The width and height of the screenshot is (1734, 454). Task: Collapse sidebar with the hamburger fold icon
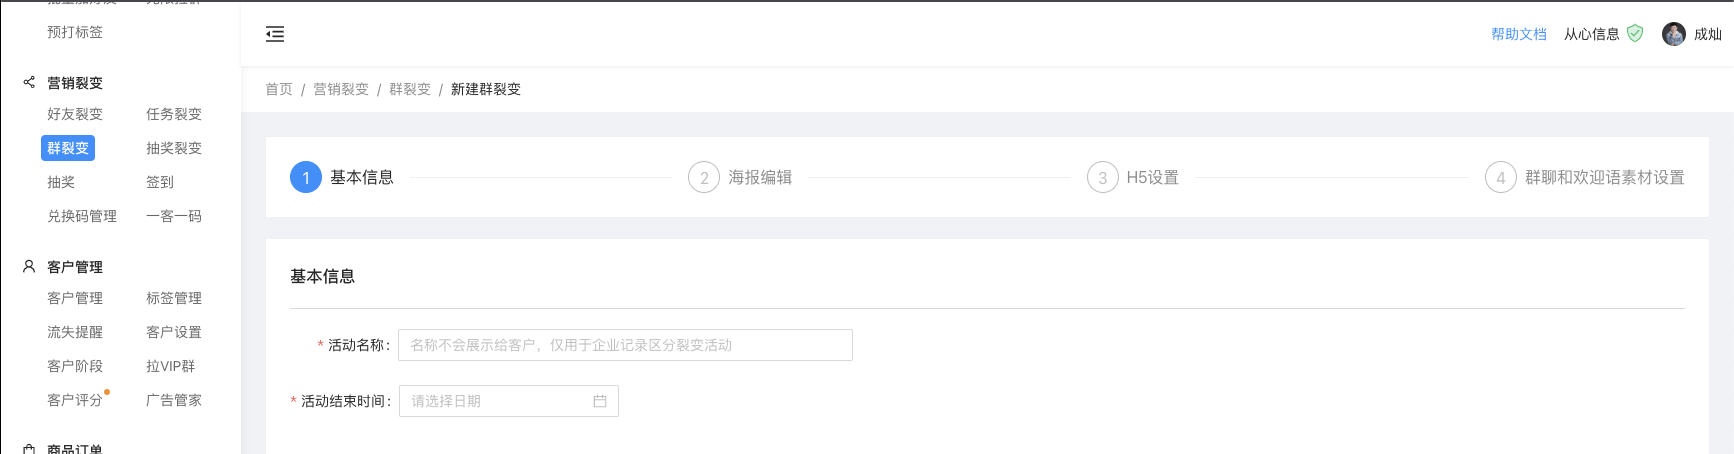(275, 34)
